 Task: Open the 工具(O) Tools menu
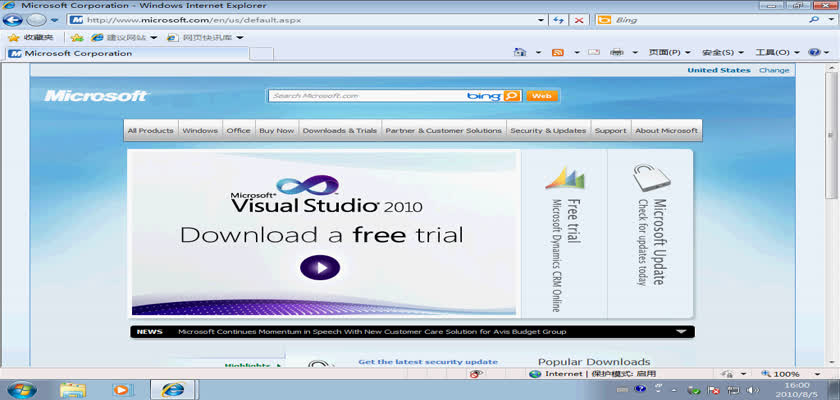(x=777, y=52)
